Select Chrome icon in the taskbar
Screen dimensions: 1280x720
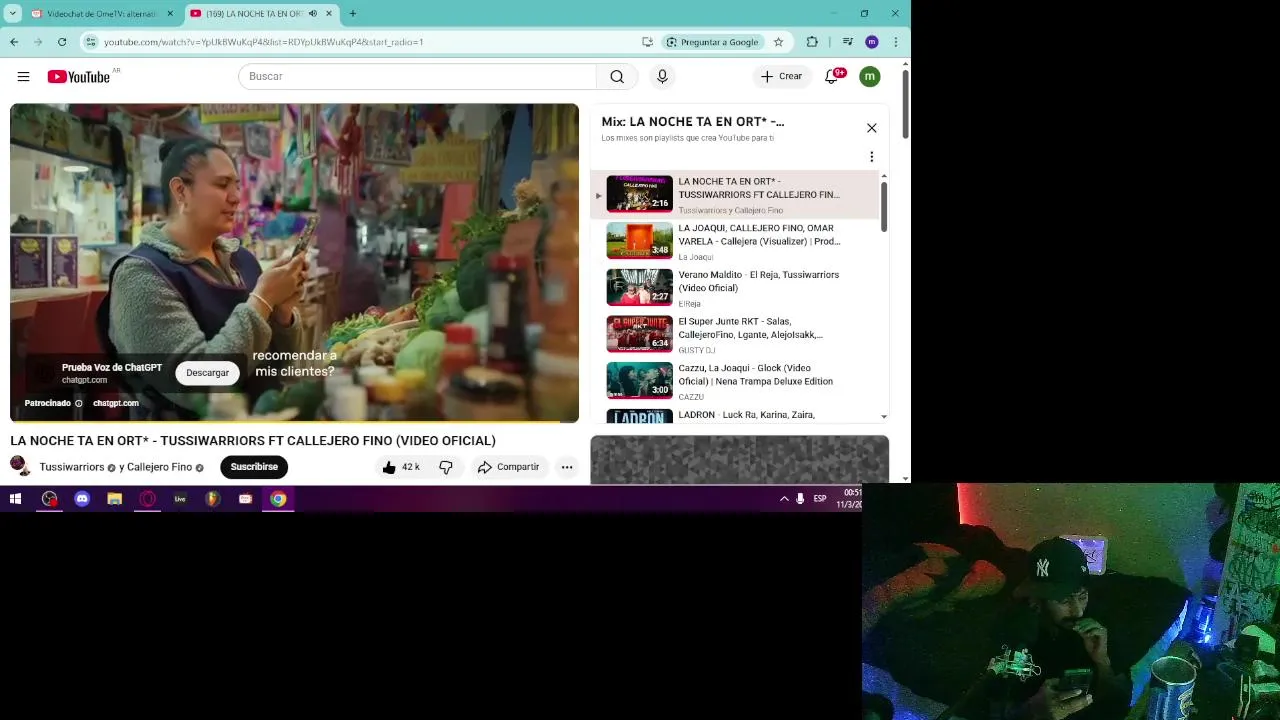click(x=278, y=499)
